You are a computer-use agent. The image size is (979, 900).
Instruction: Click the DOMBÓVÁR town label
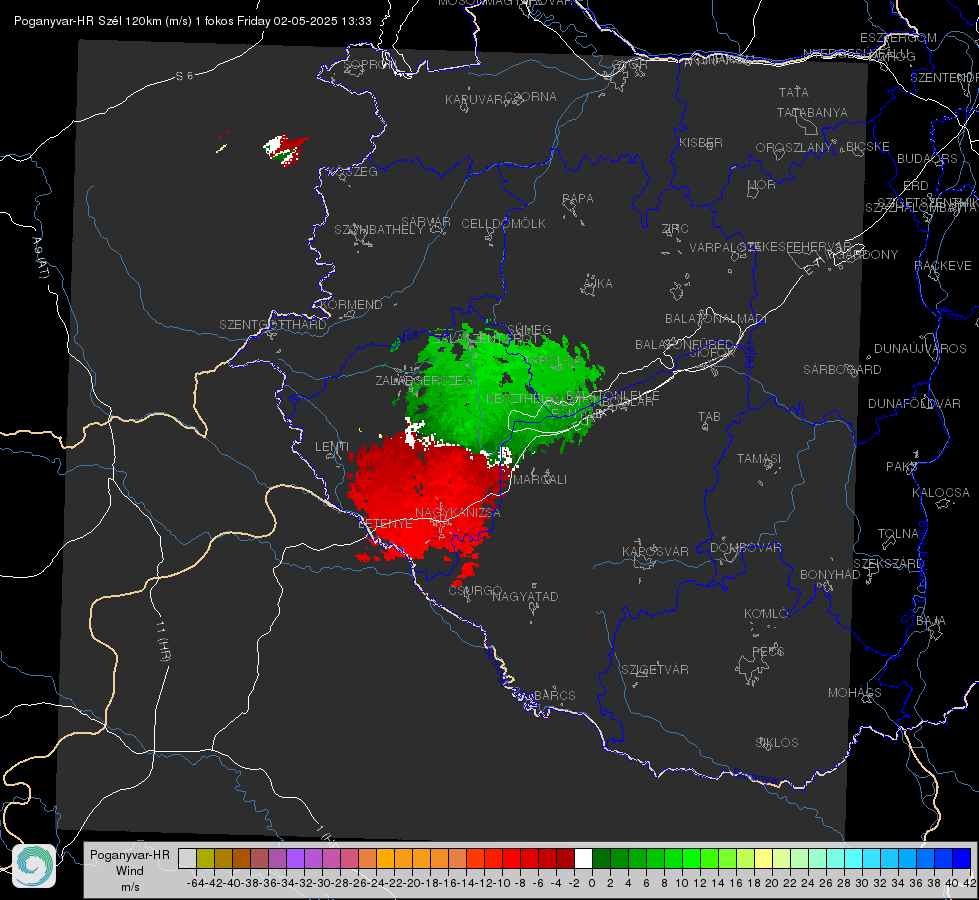pos(745,548)
